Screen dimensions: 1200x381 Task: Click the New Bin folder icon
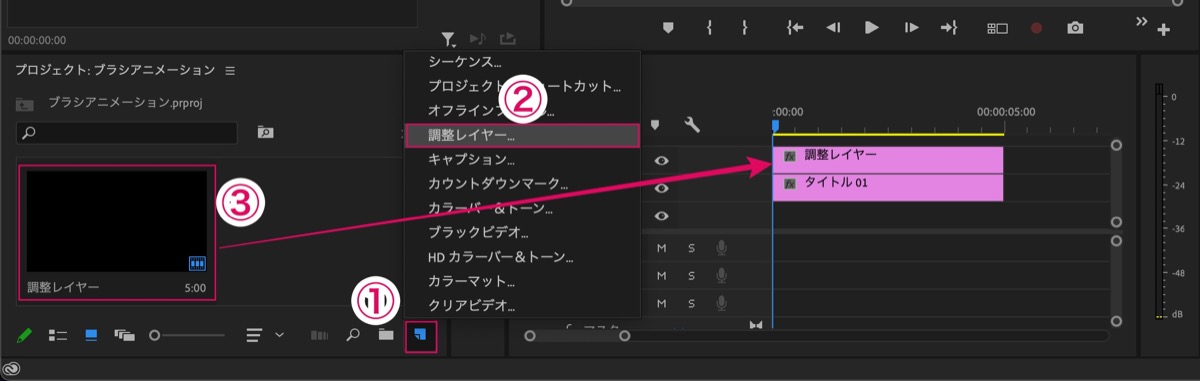[386, 335]
